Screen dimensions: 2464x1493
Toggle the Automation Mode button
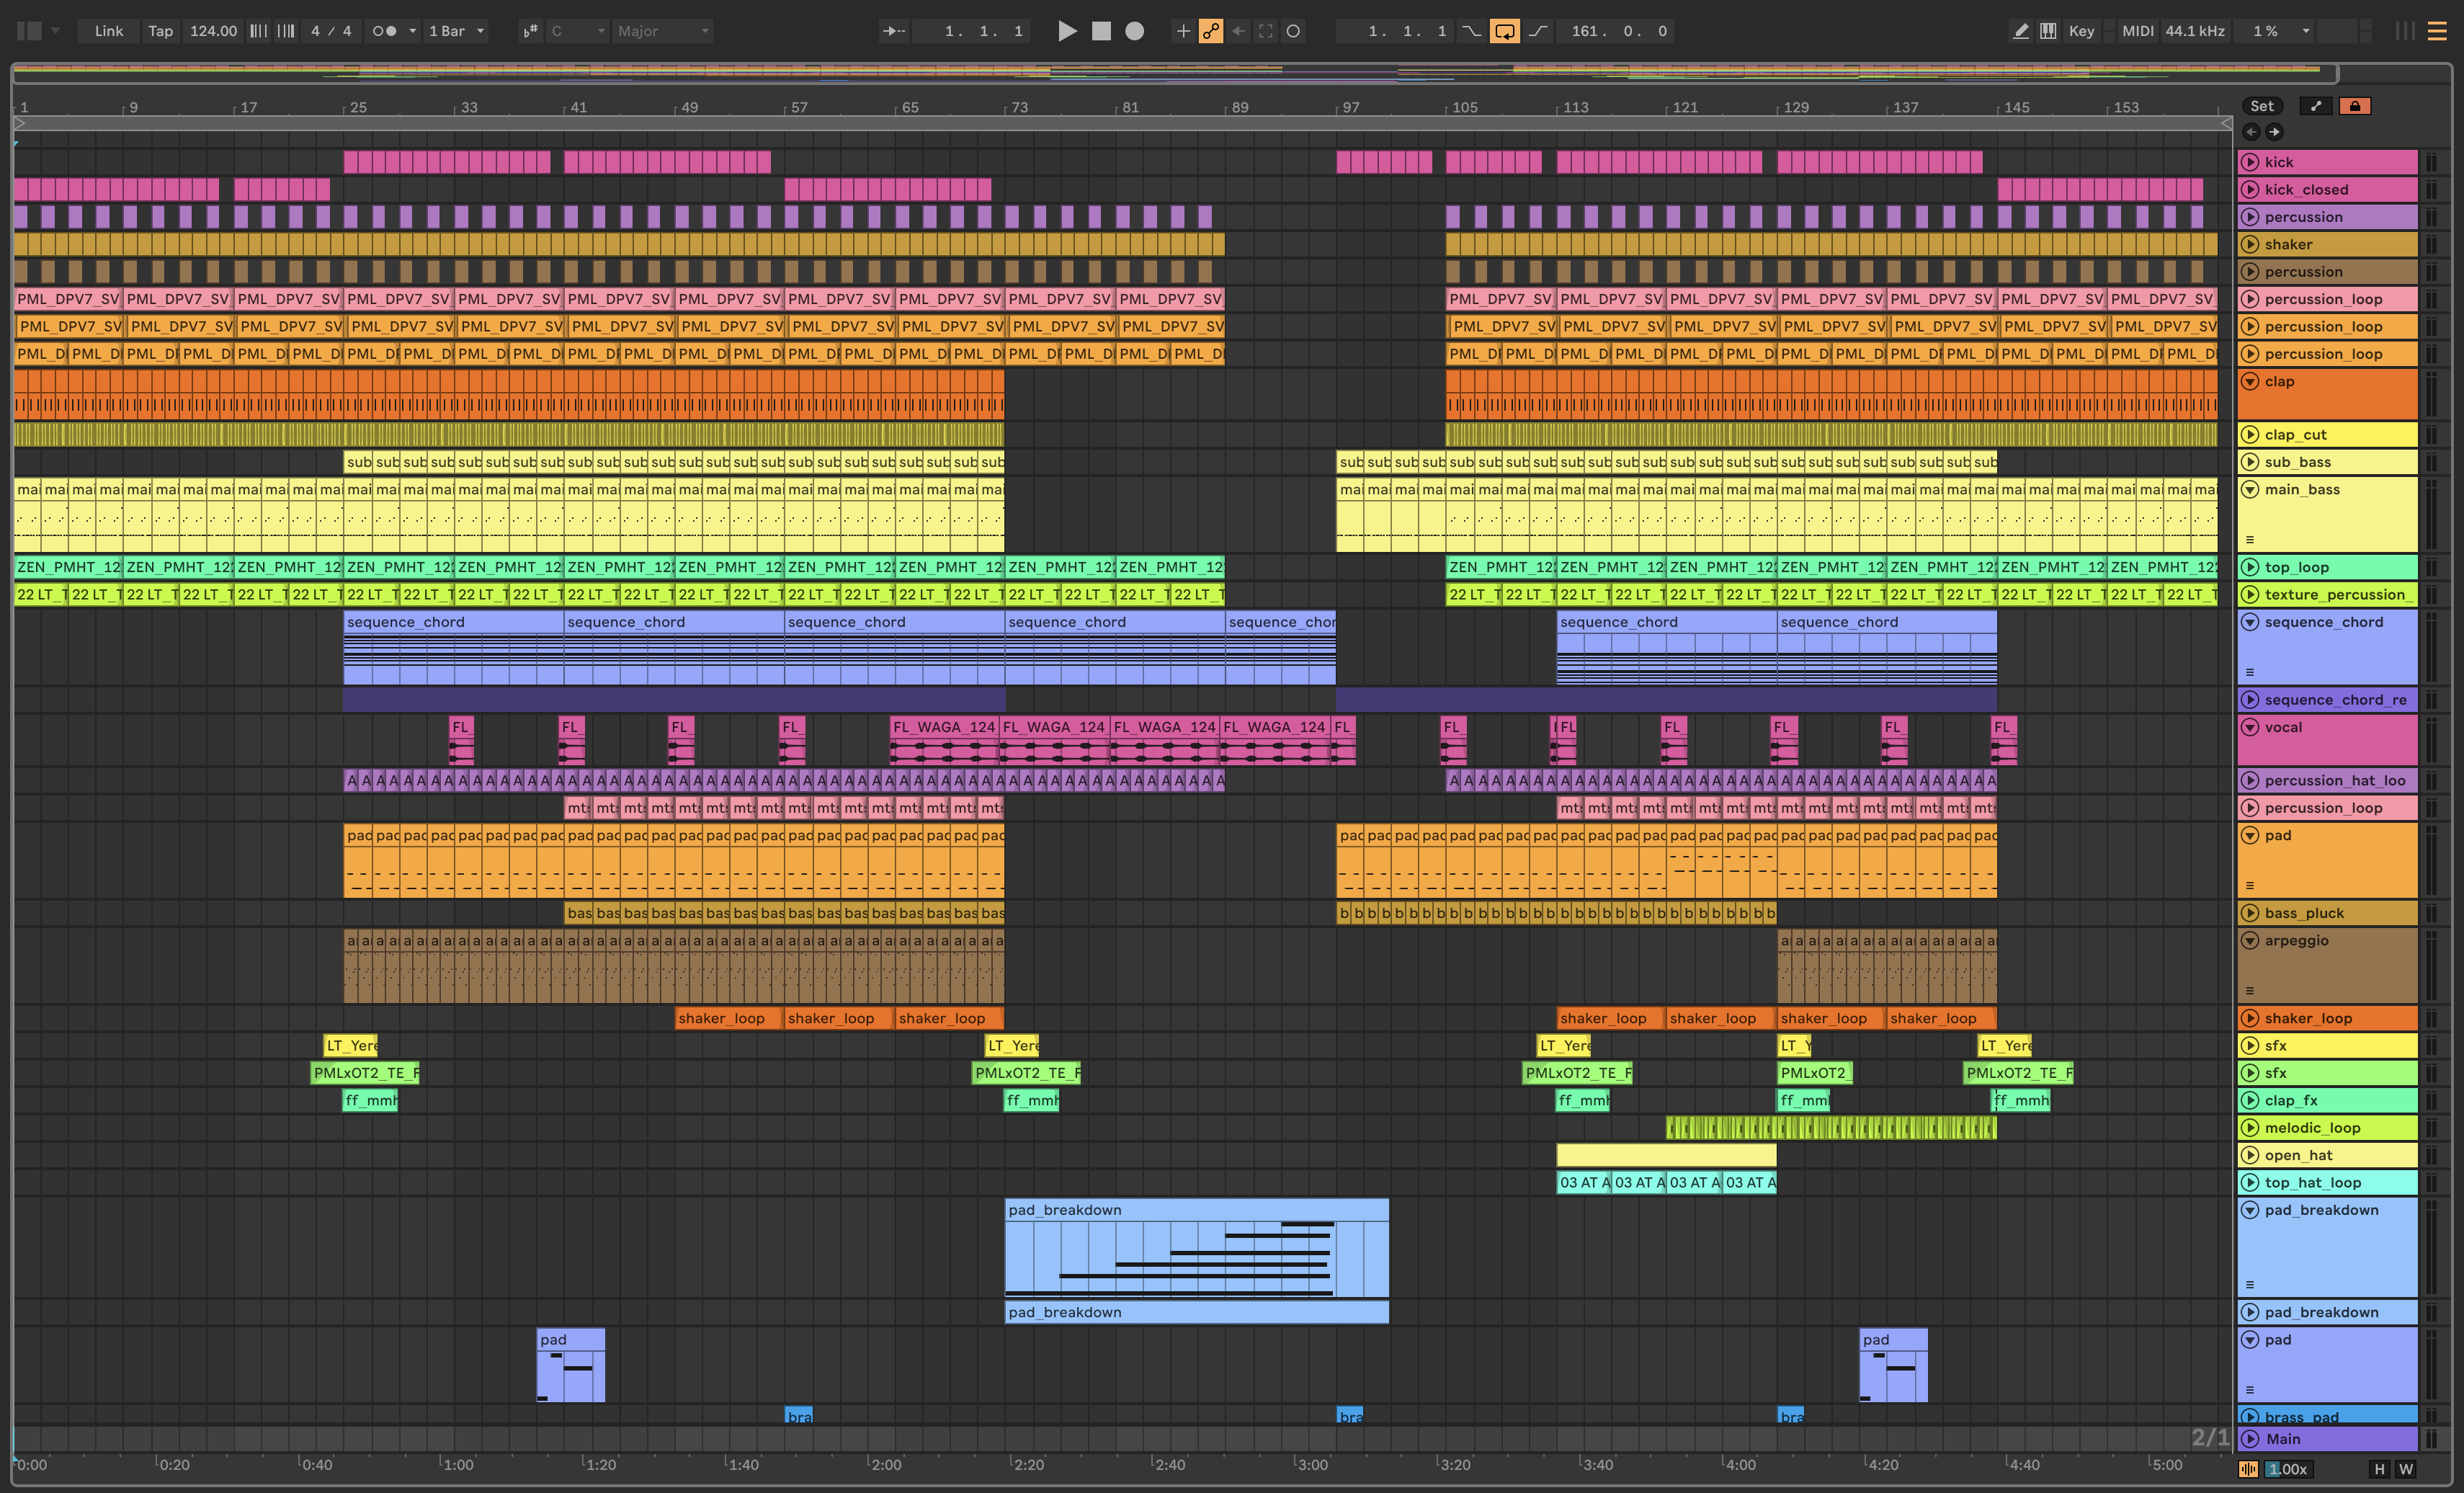2316,106
